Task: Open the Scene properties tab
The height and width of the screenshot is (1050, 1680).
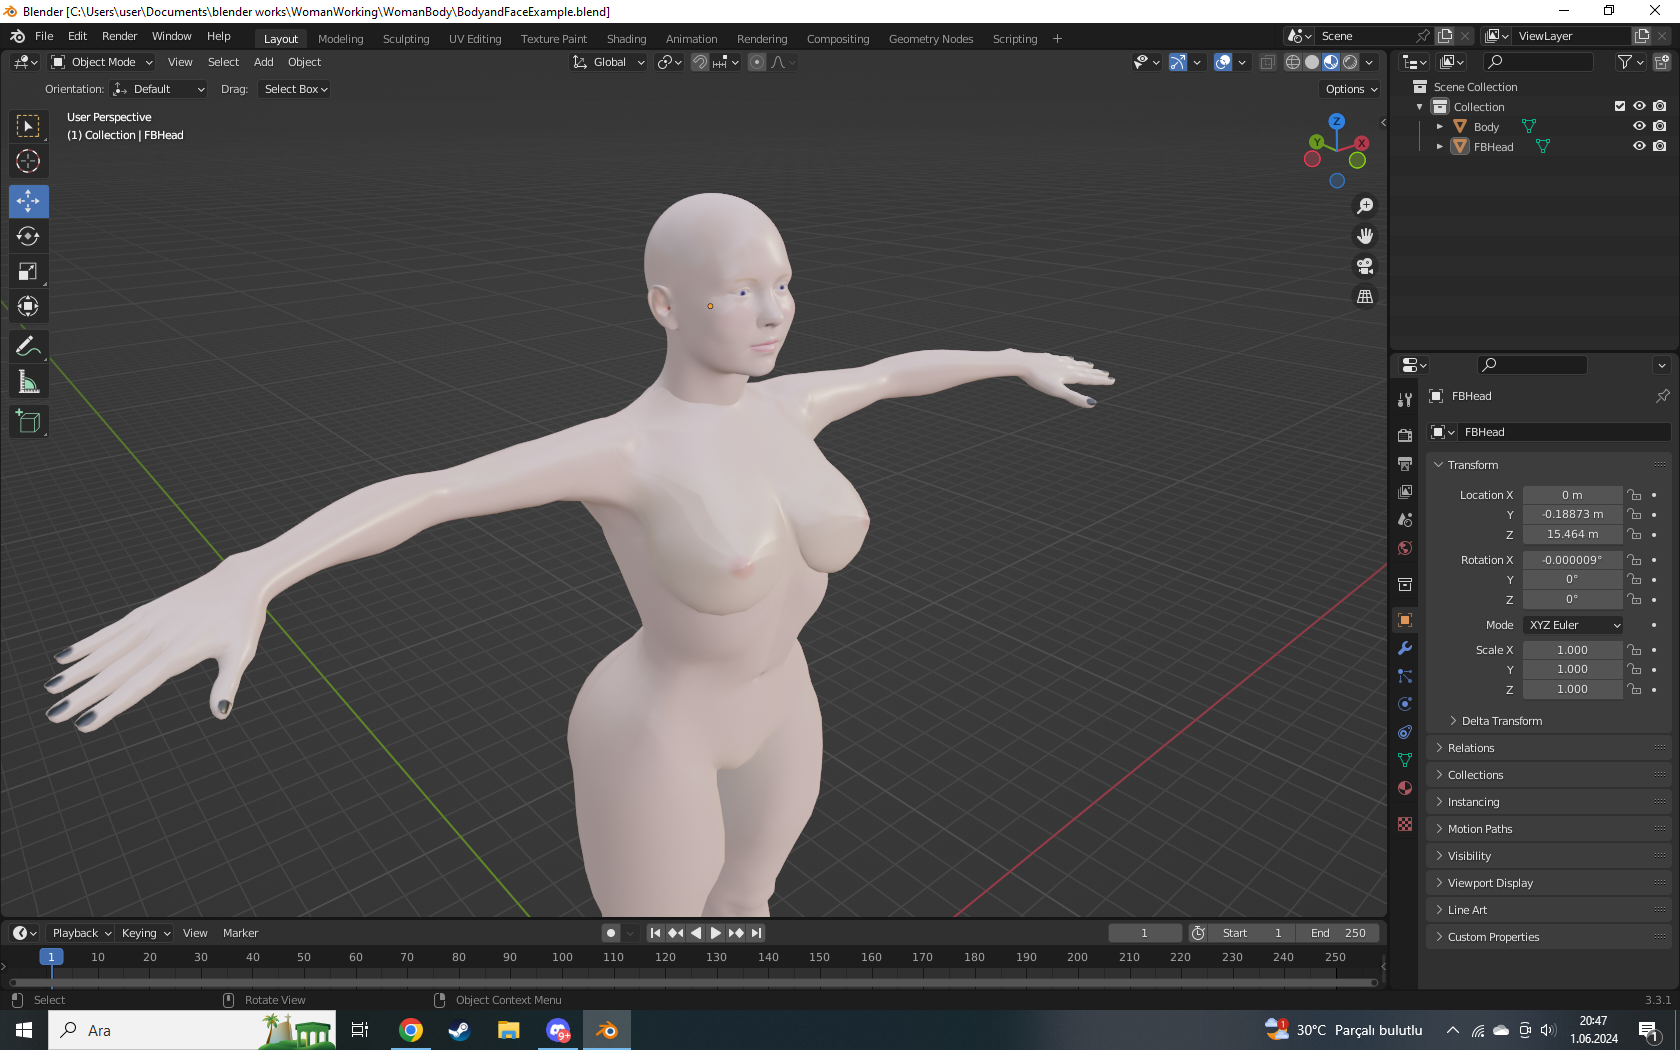Action: pos(1405,520)
